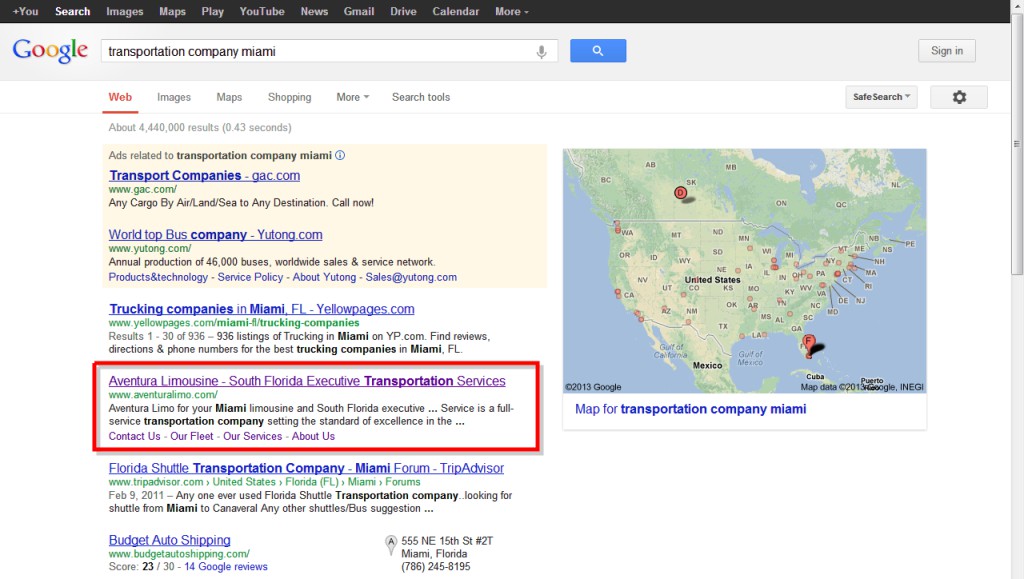Screen dimensions: 1024x579
Task: Open News in the top bar
Action: click(314, 11)
